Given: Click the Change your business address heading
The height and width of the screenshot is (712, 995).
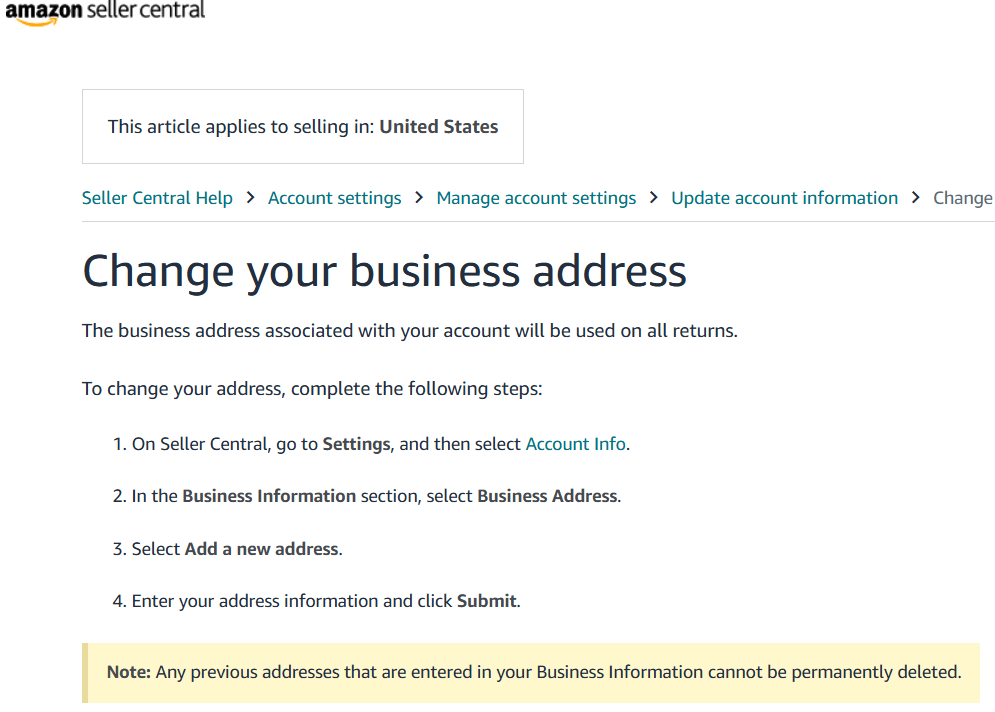Looking at the screenshot, I should 385,272.
